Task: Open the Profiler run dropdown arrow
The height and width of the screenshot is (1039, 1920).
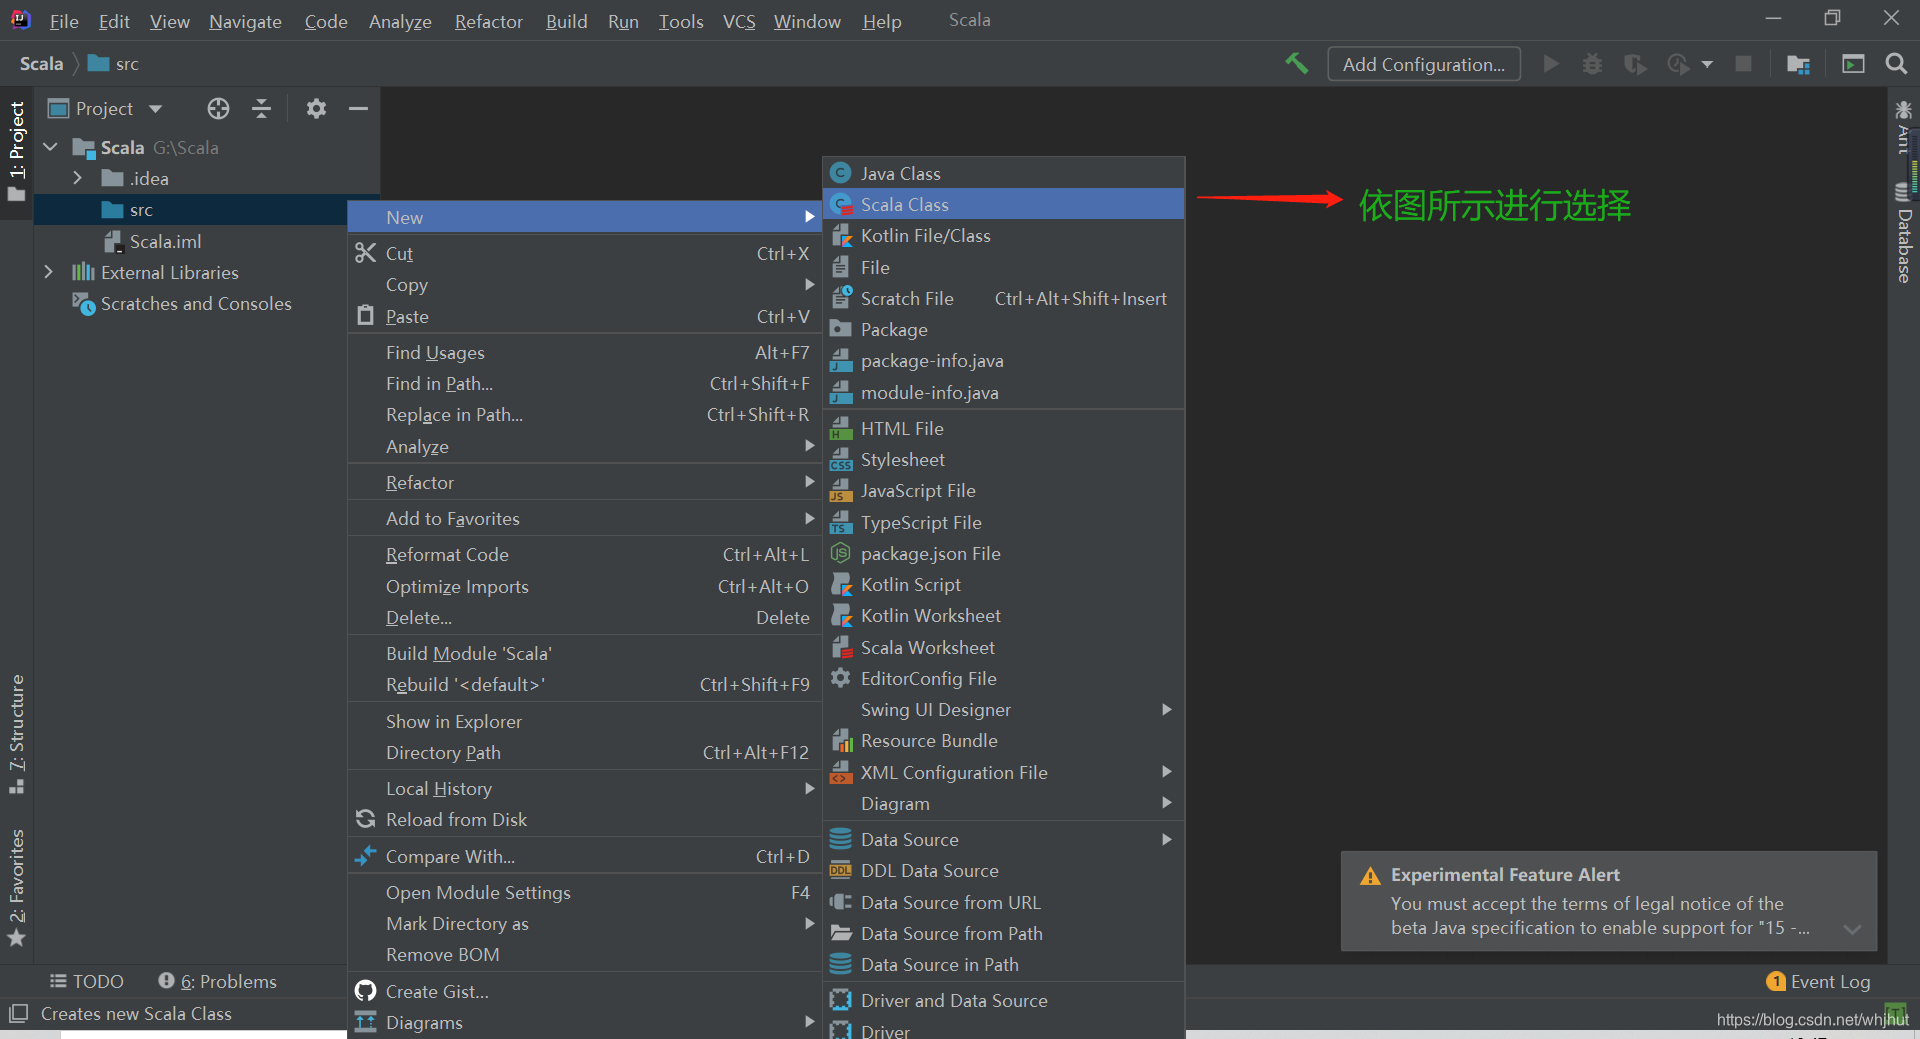Action: tap(1707, 65)
